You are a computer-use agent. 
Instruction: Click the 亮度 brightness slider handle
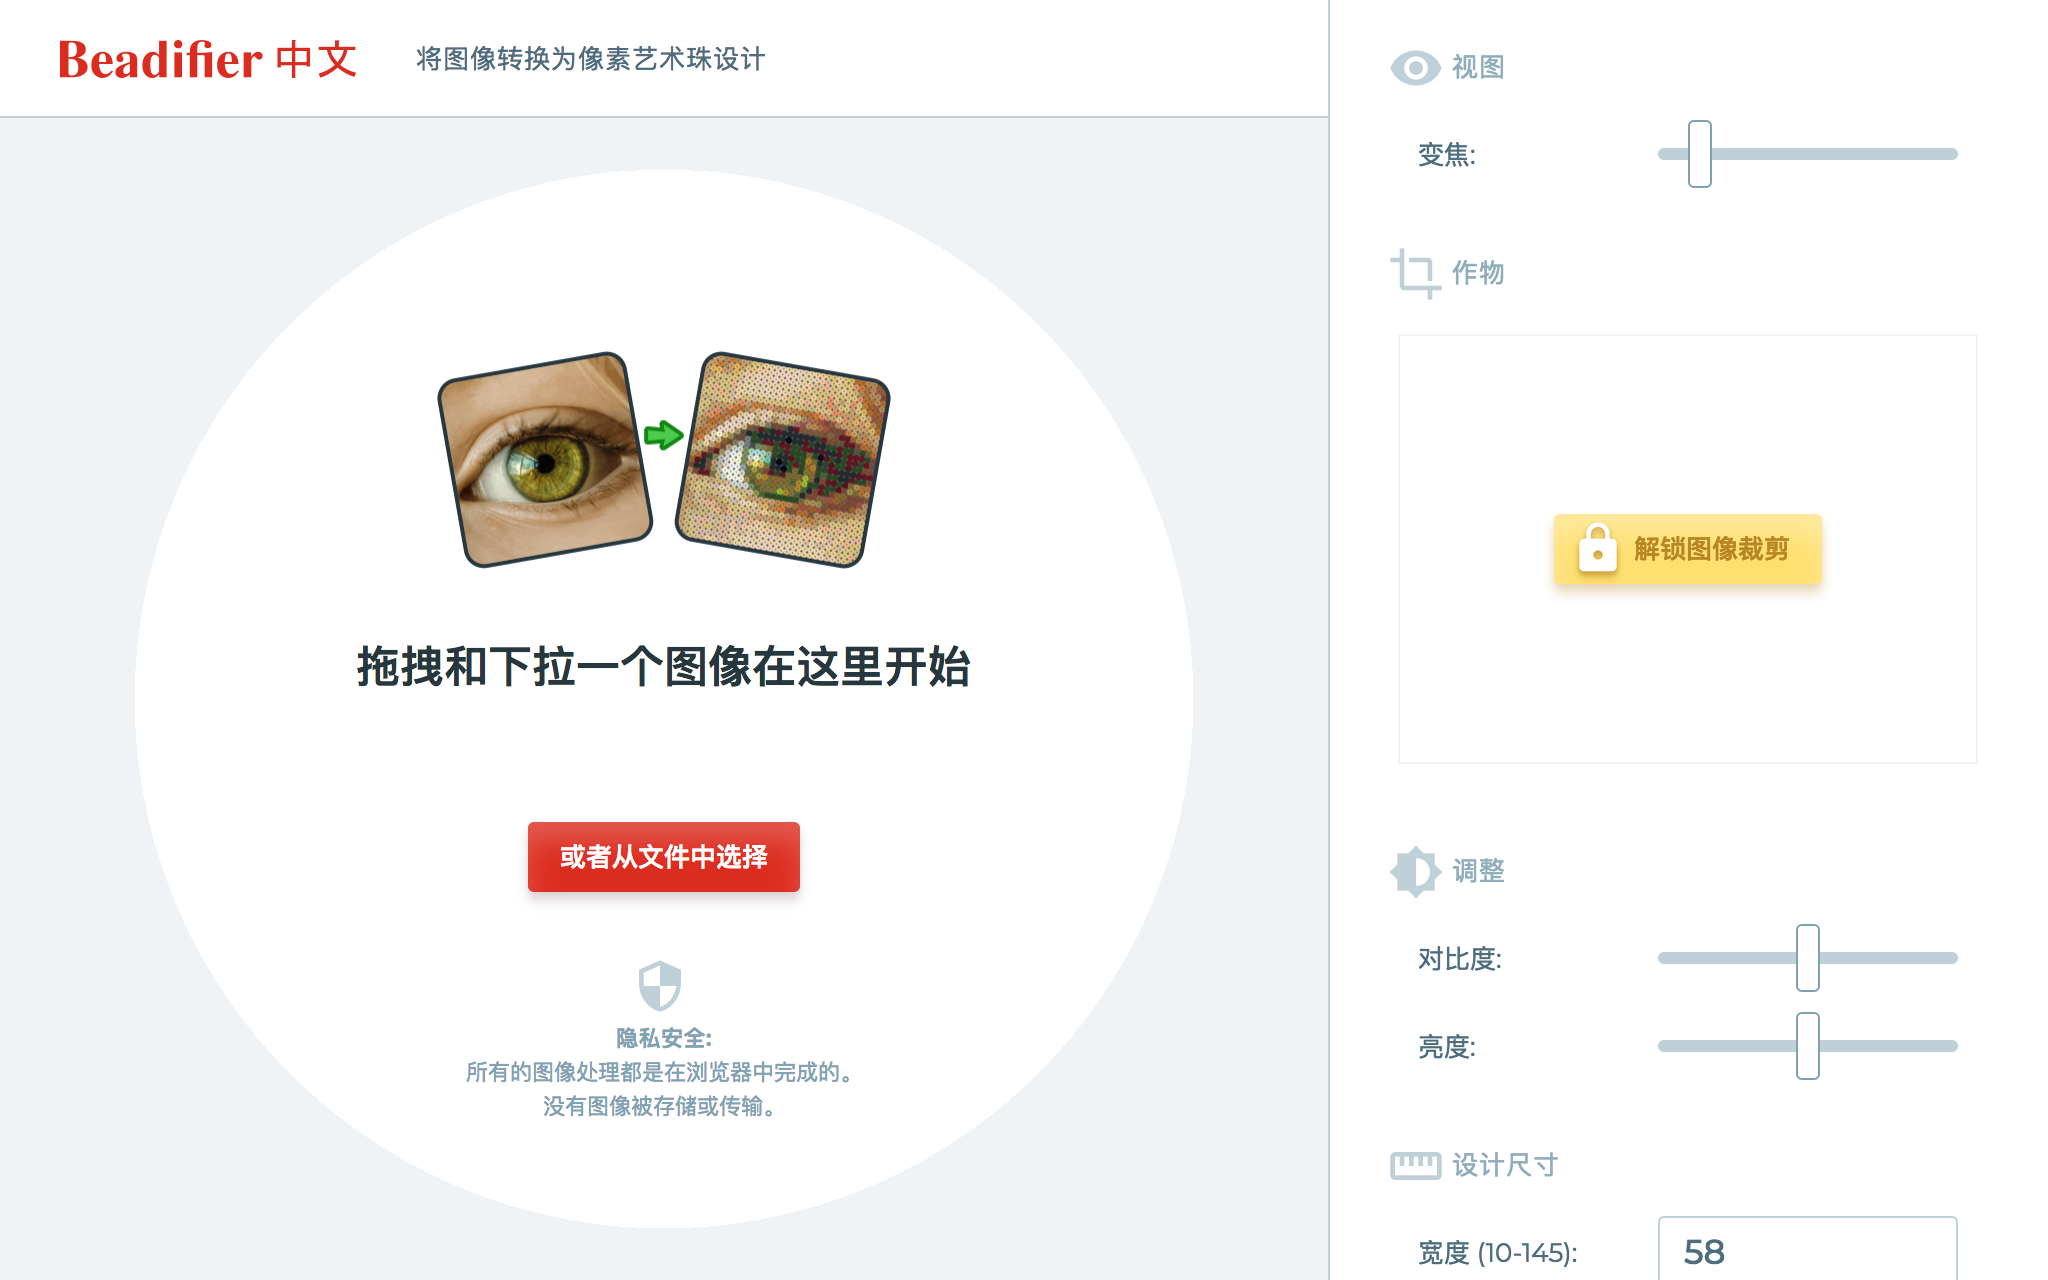(x=1808, y=1046)
